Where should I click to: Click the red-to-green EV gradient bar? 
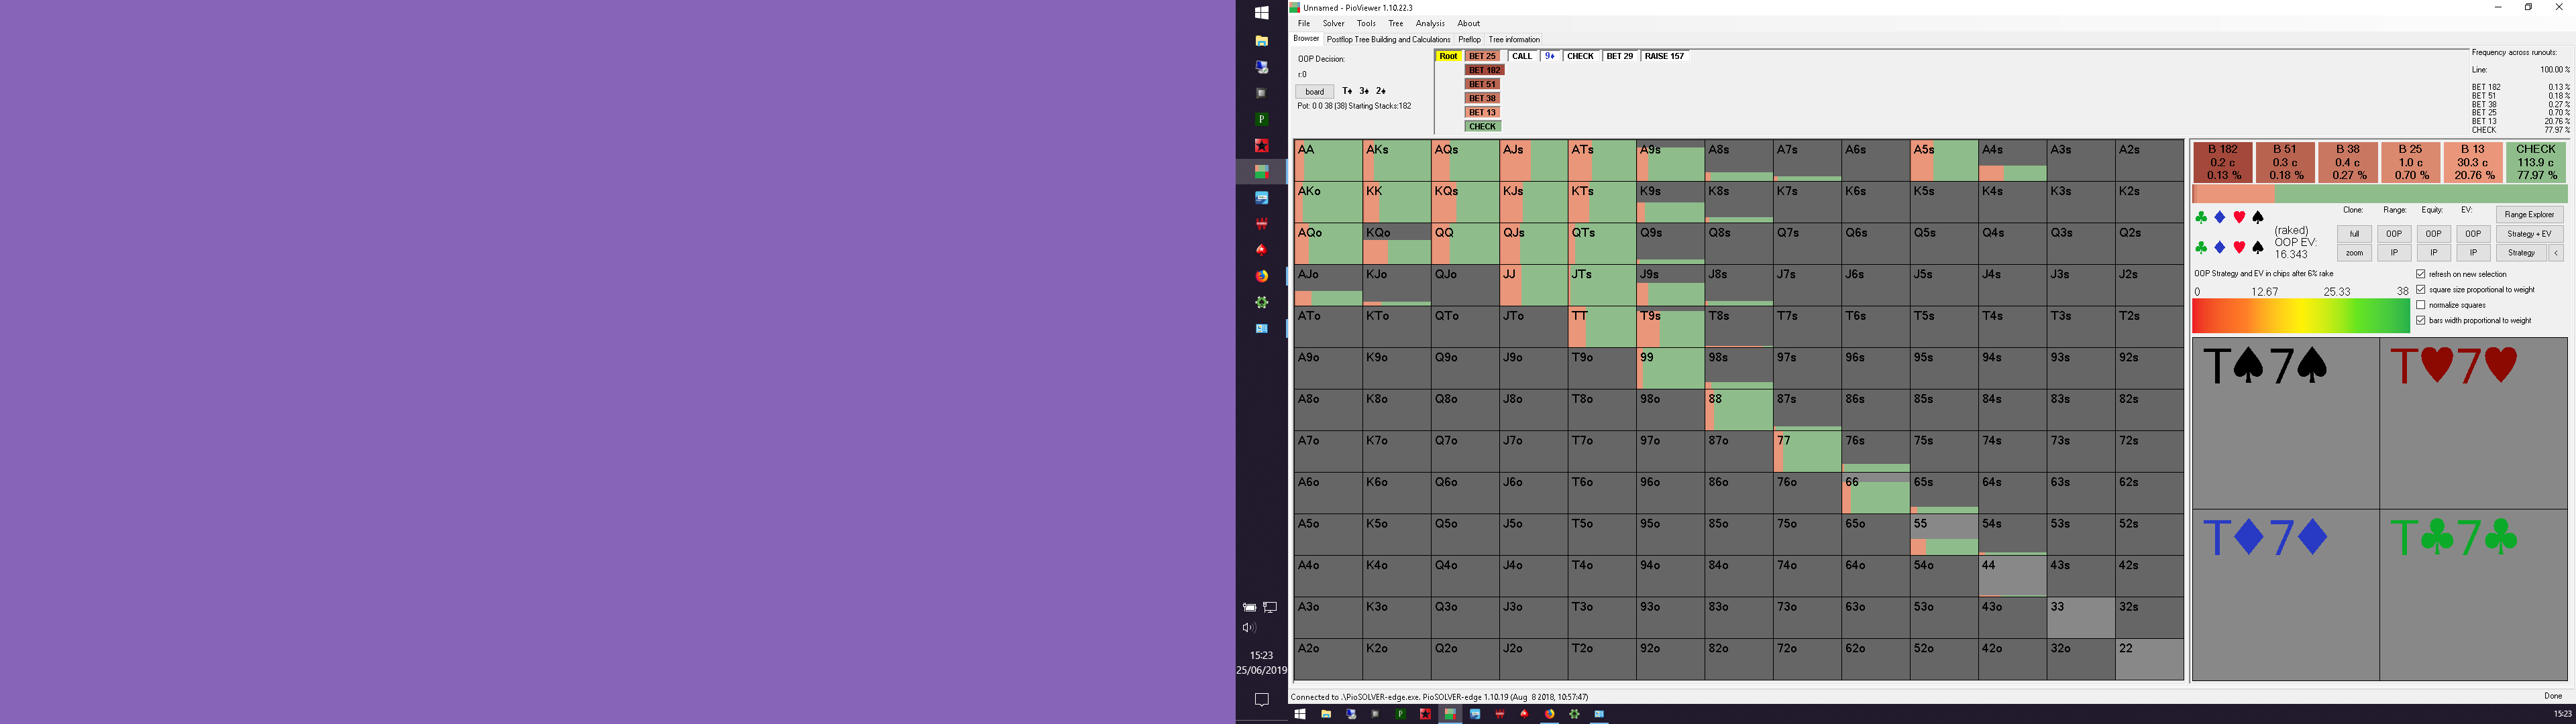2300,316
